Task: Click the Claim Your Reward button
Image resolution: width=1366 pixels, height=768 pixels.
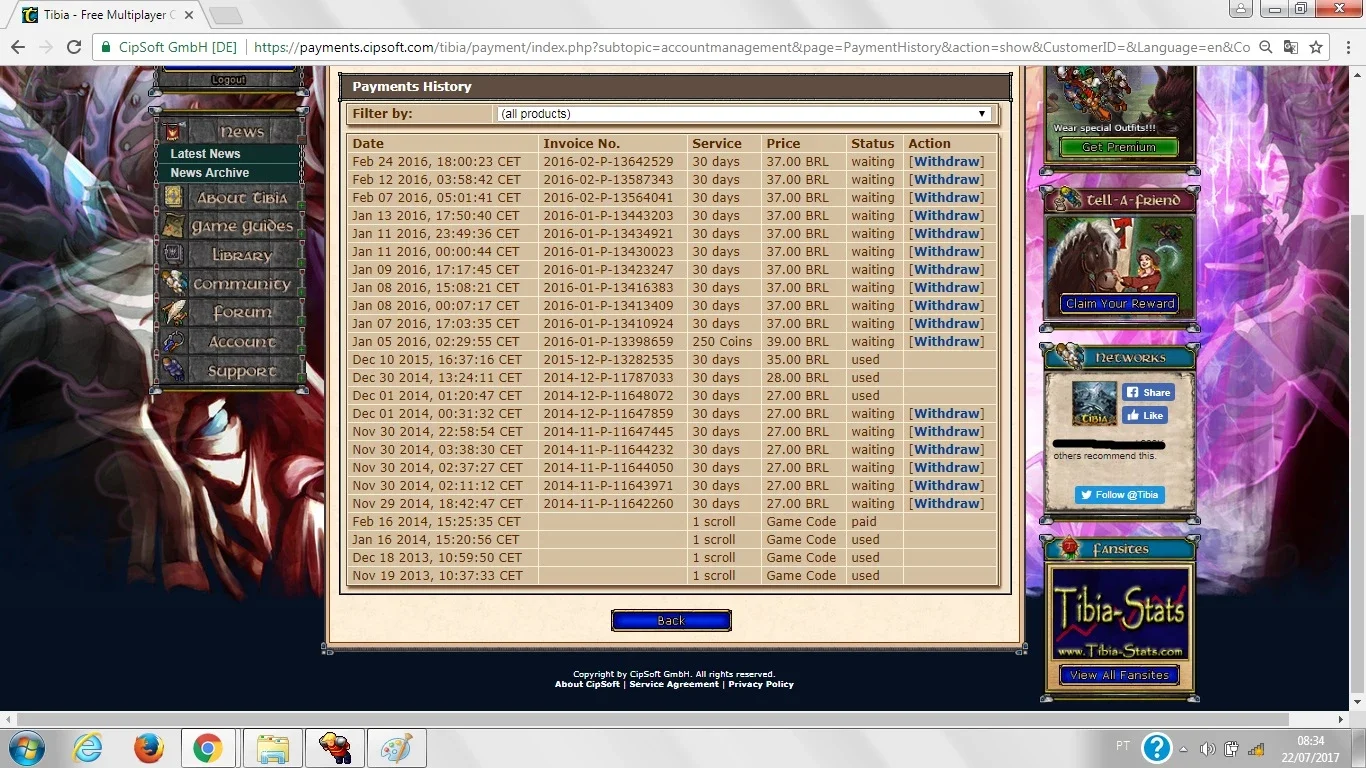Action: [x=1120, y=304]
